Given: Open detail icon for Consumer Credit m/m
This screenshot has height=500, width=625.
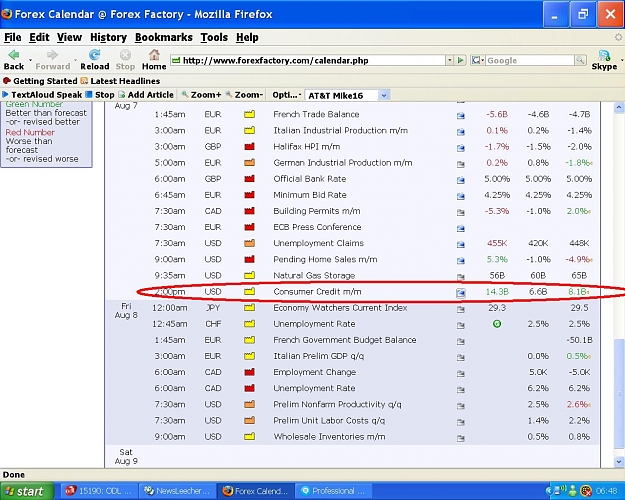Looking at the screenshot, I should point(461,293).
